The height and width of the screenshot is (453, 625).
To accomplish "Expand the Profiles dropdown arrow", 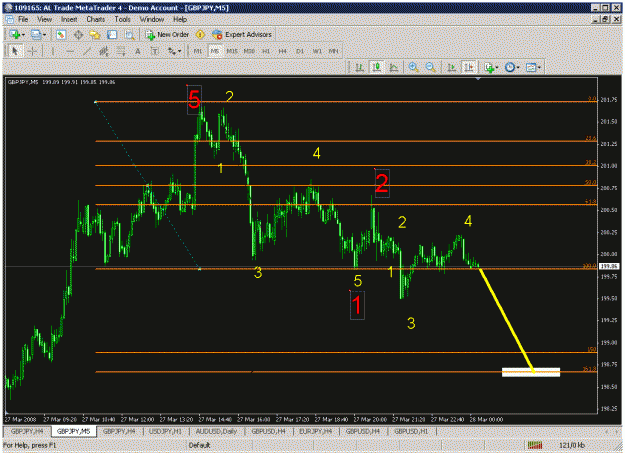I will pos(44,35).
